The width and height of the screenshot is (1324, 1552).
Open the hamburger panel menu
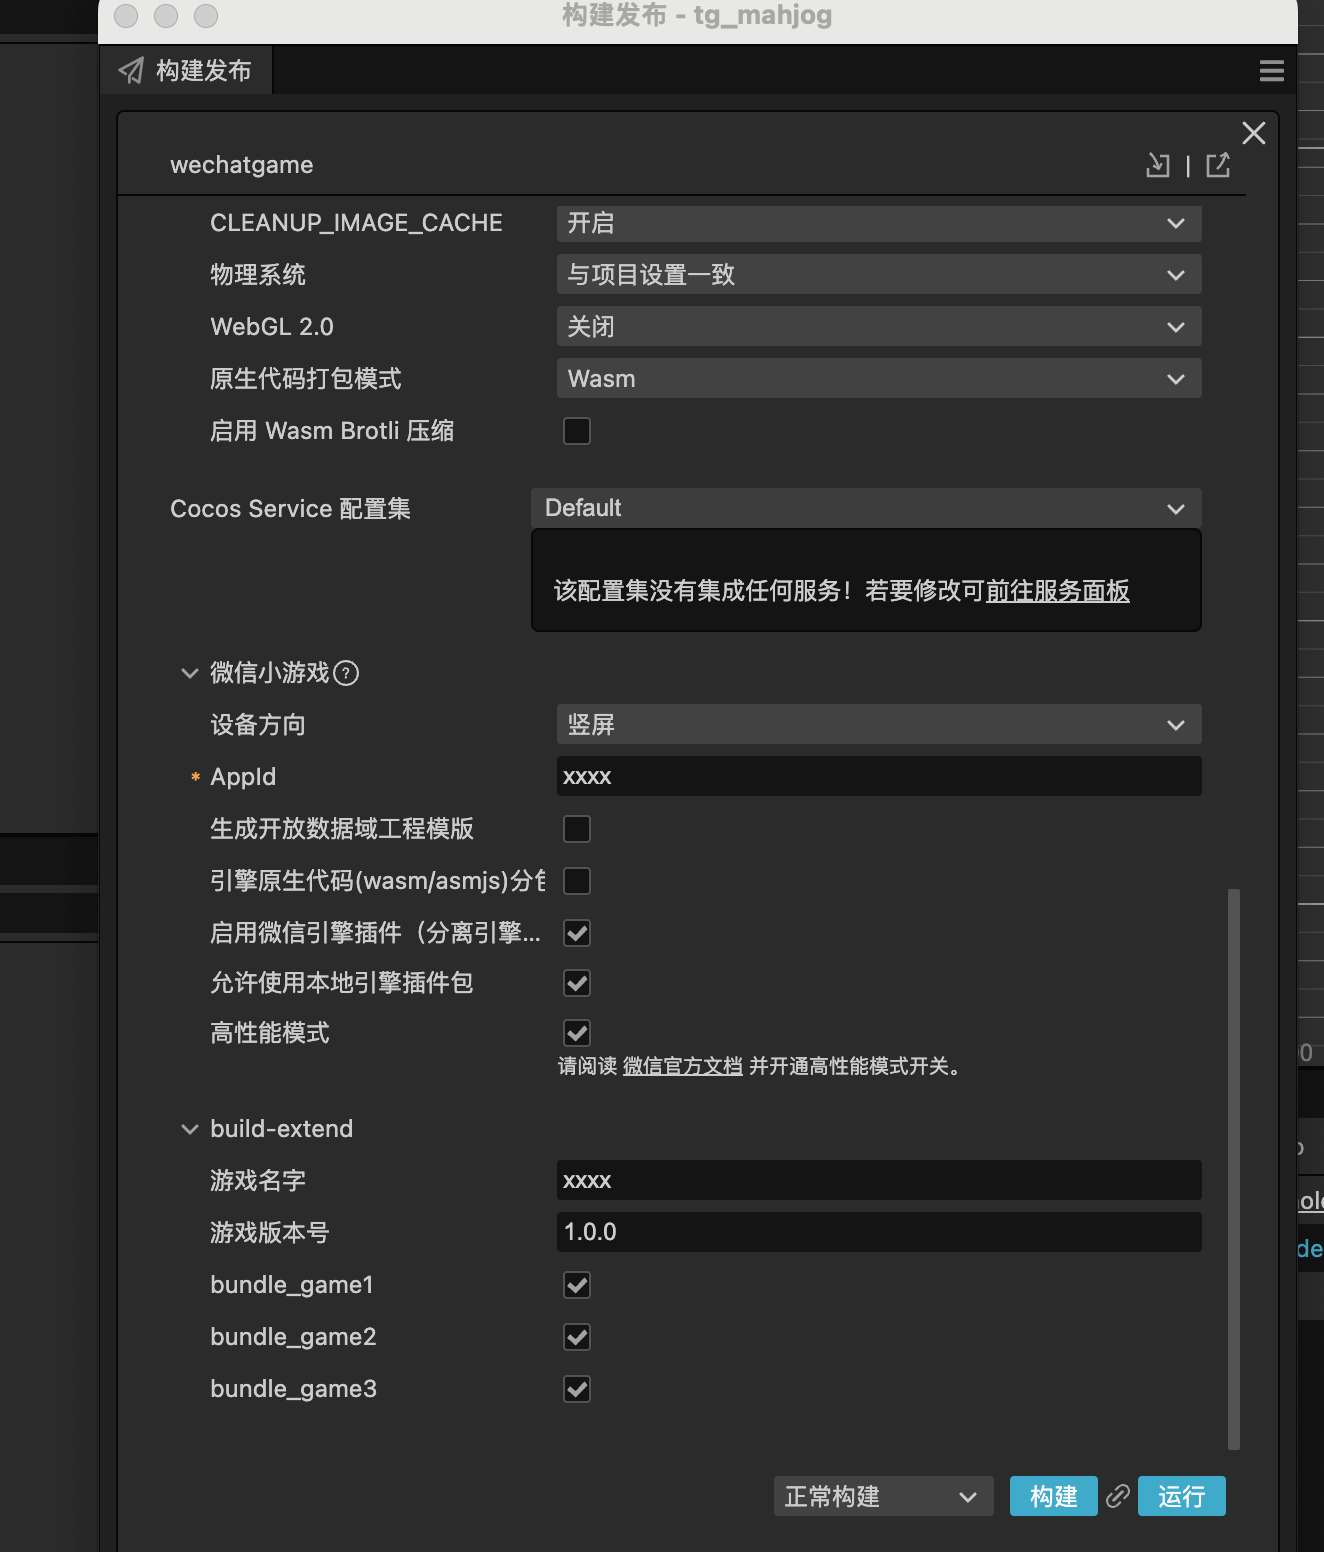tap(1272, 71)
